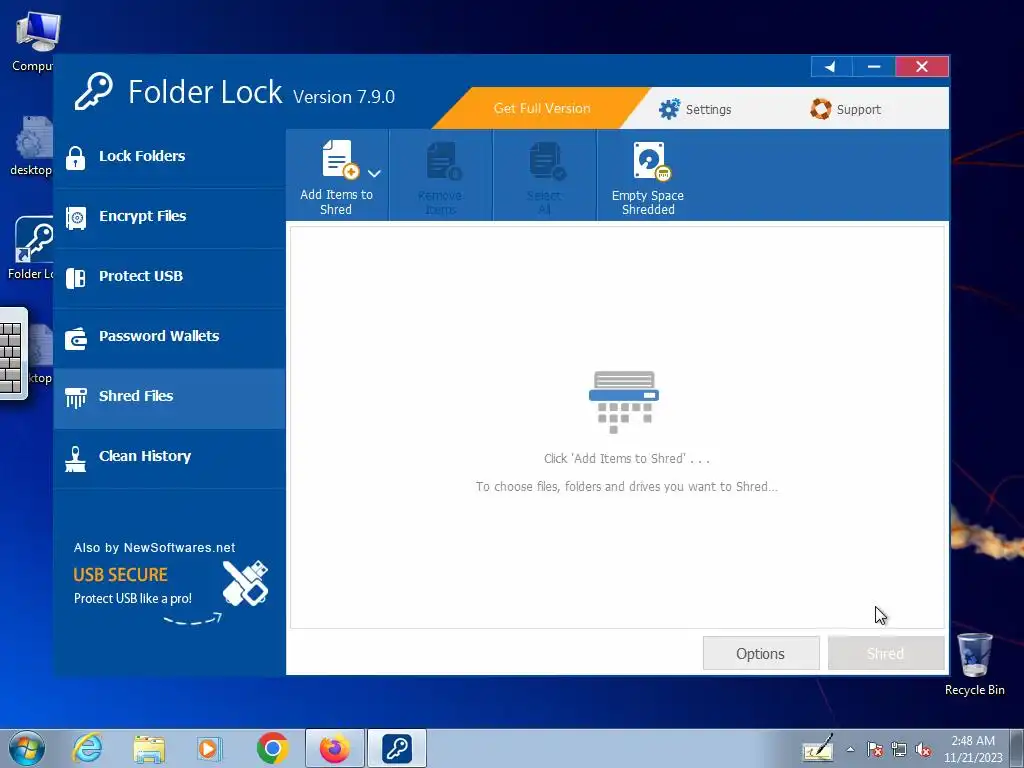Click the USB SECURE promotional link
Viewport: 1024px width, 768px height.
(x=121, y=575)
